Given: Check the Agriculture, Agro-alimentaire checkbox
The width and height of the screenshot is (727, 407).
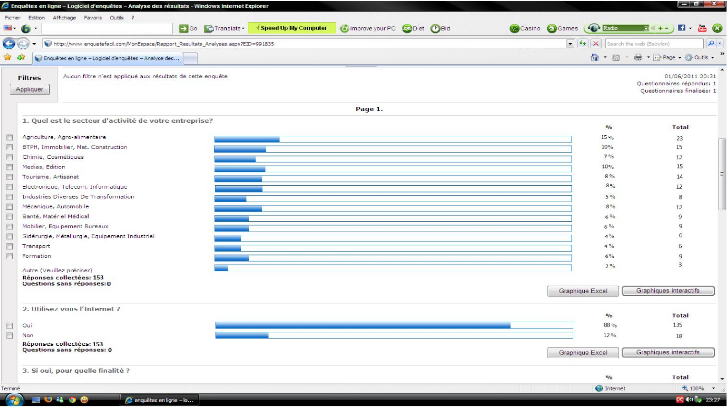Looking at the screenshot, I should (x=10, y=137).
